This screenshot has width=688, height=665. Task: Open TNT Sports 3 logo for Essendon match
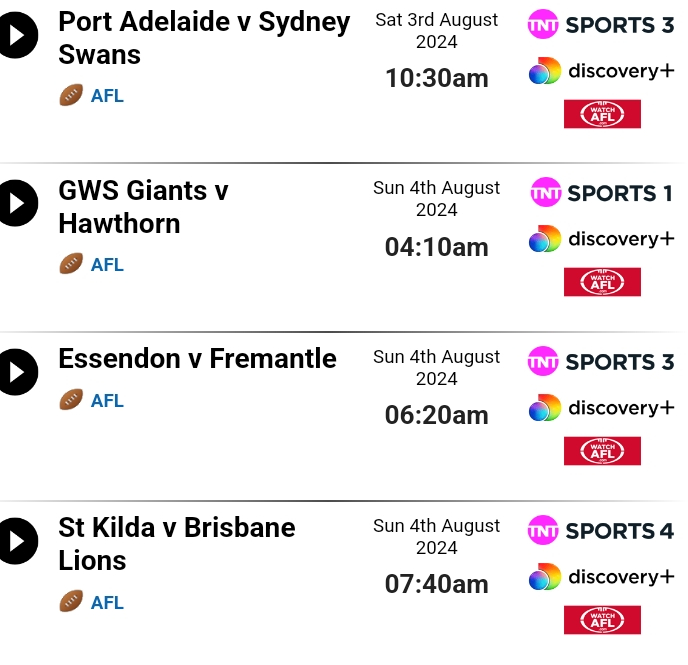tap(601, 361)
